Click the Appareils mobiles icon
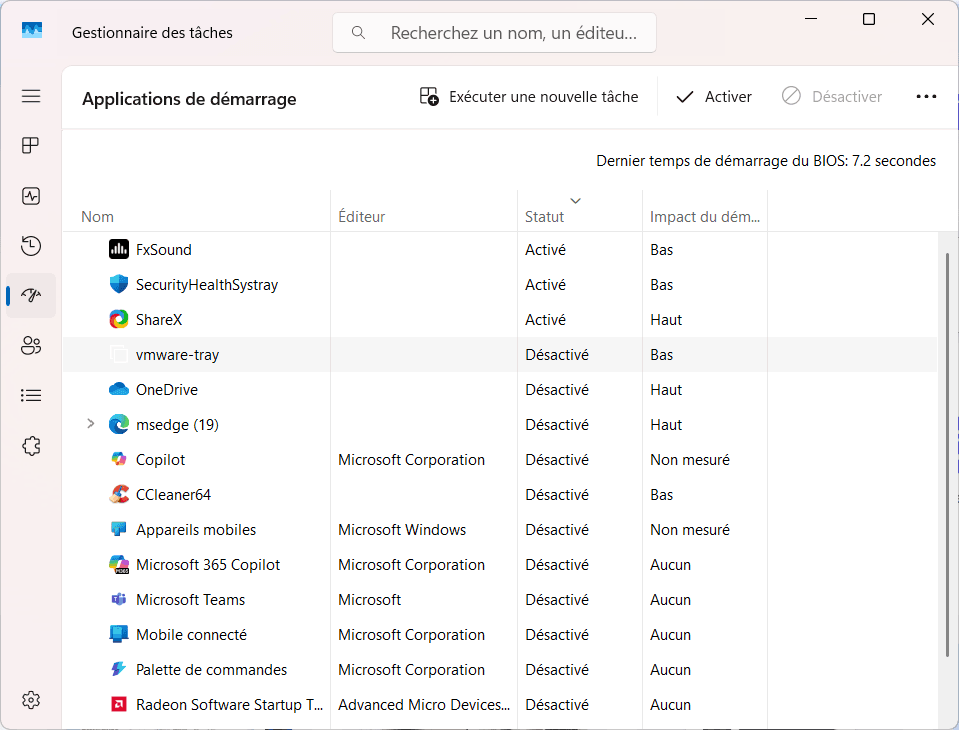 [119, 529]
